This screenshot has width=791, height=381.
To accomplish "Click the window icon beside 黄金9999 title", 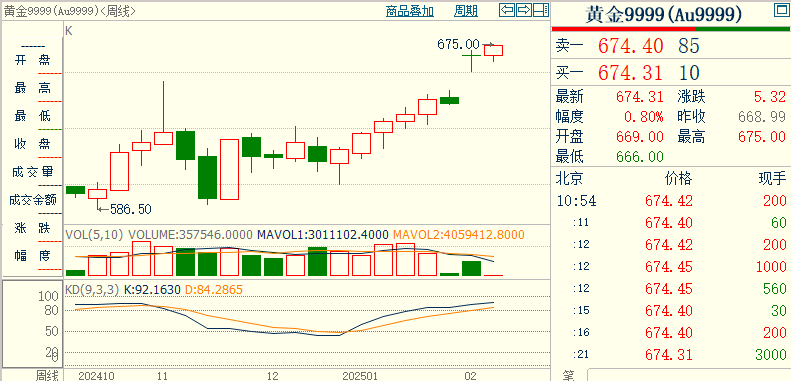I will click(x=780, y=10).
